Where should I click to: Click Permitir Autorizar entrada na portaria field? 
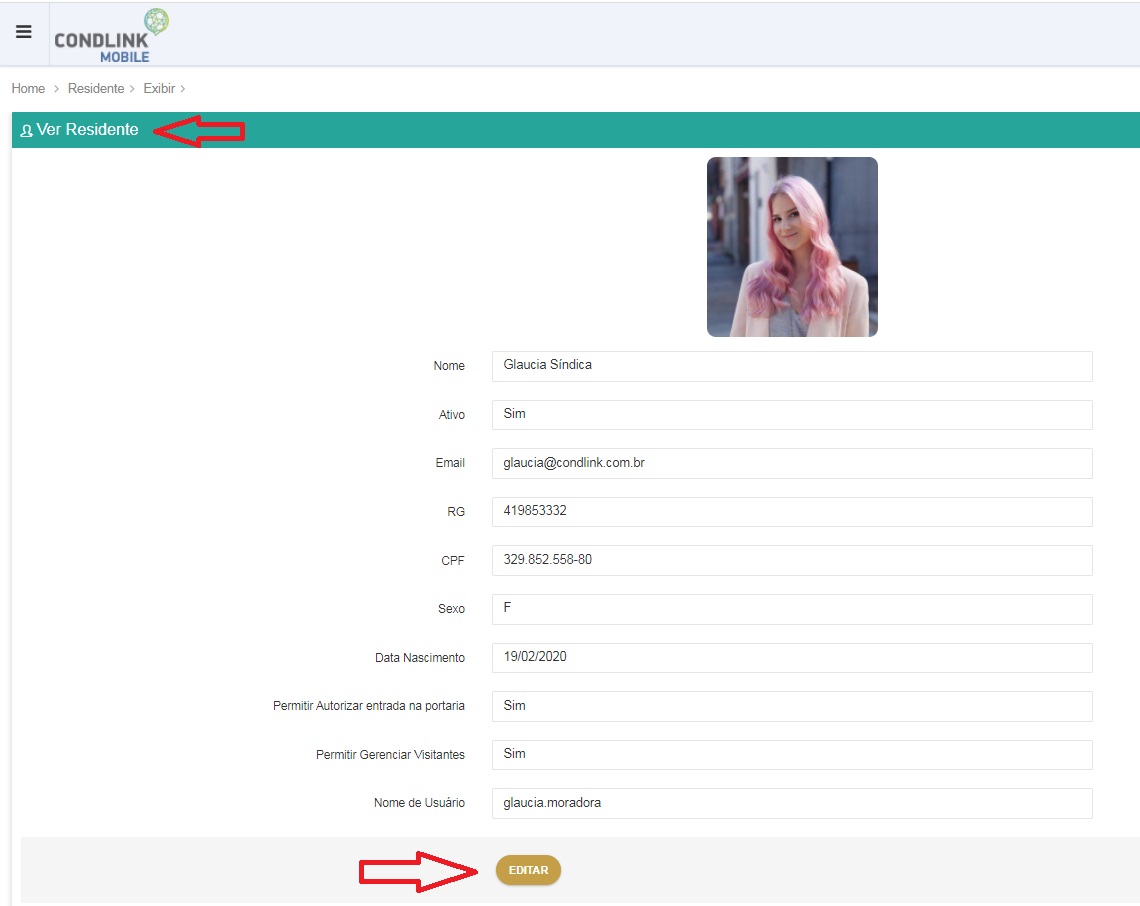pos(792,706)
